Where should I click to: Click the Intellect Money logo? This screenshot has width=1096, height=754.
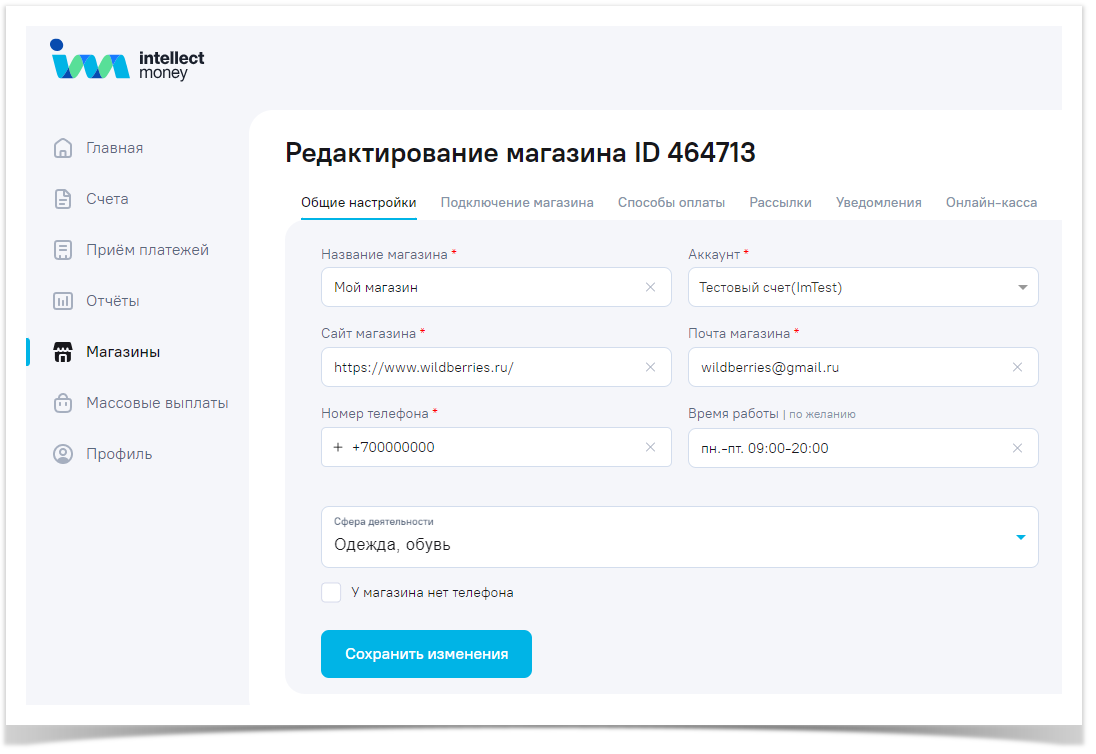coord(126,61)
